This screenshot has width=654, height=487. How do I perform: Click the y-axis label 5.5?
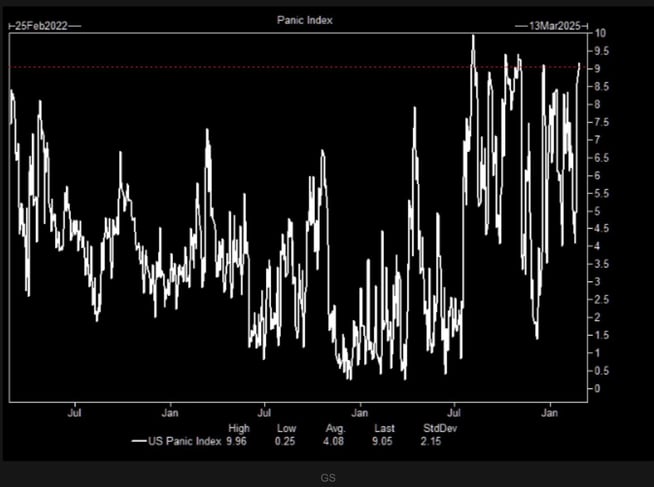click(601, 193)
